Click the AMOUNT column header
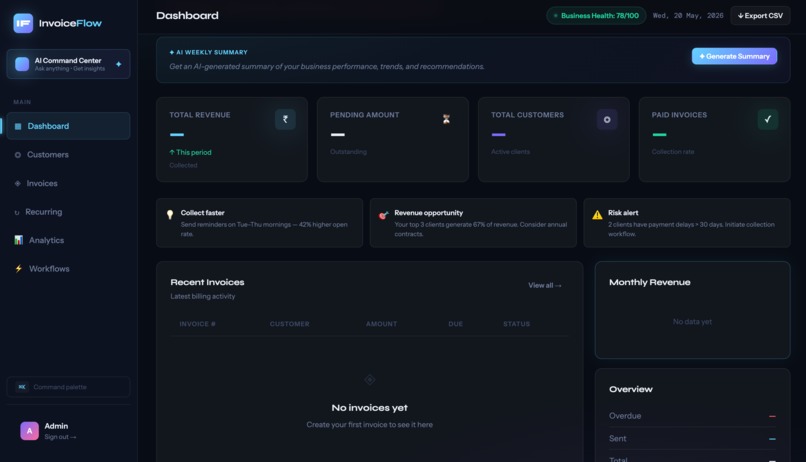 381,324
